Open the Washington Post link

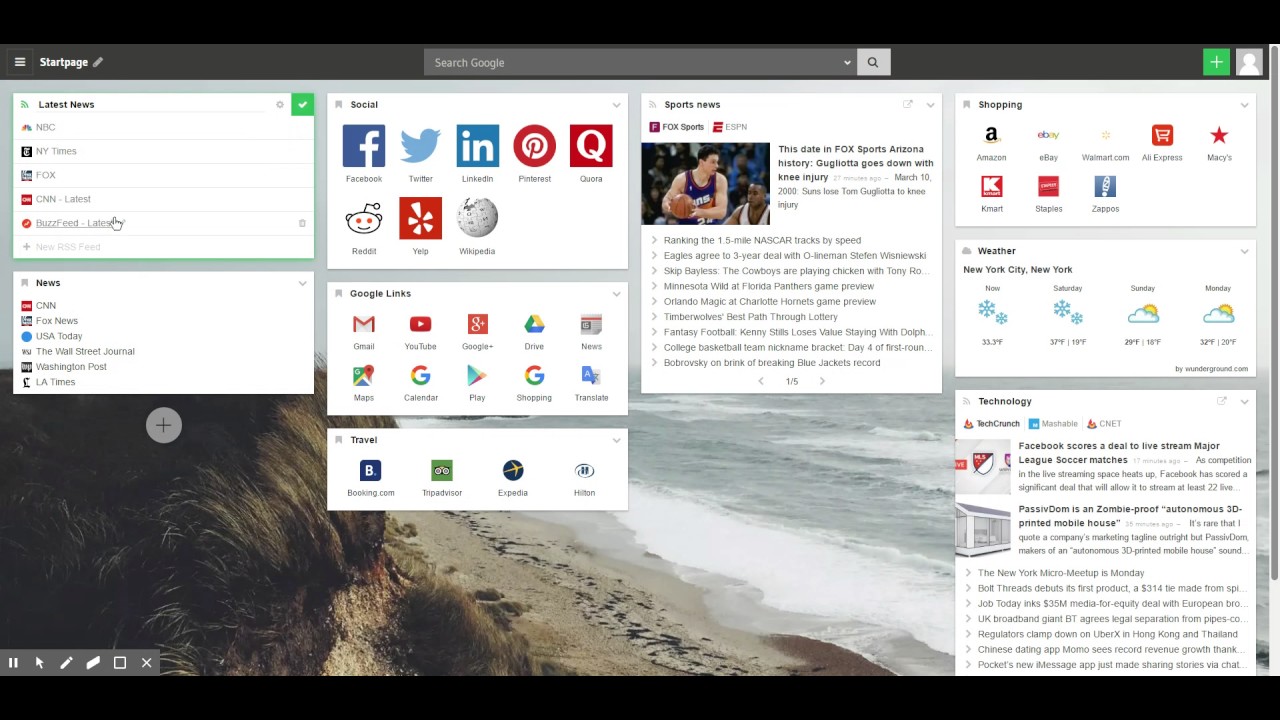[71, 367]
